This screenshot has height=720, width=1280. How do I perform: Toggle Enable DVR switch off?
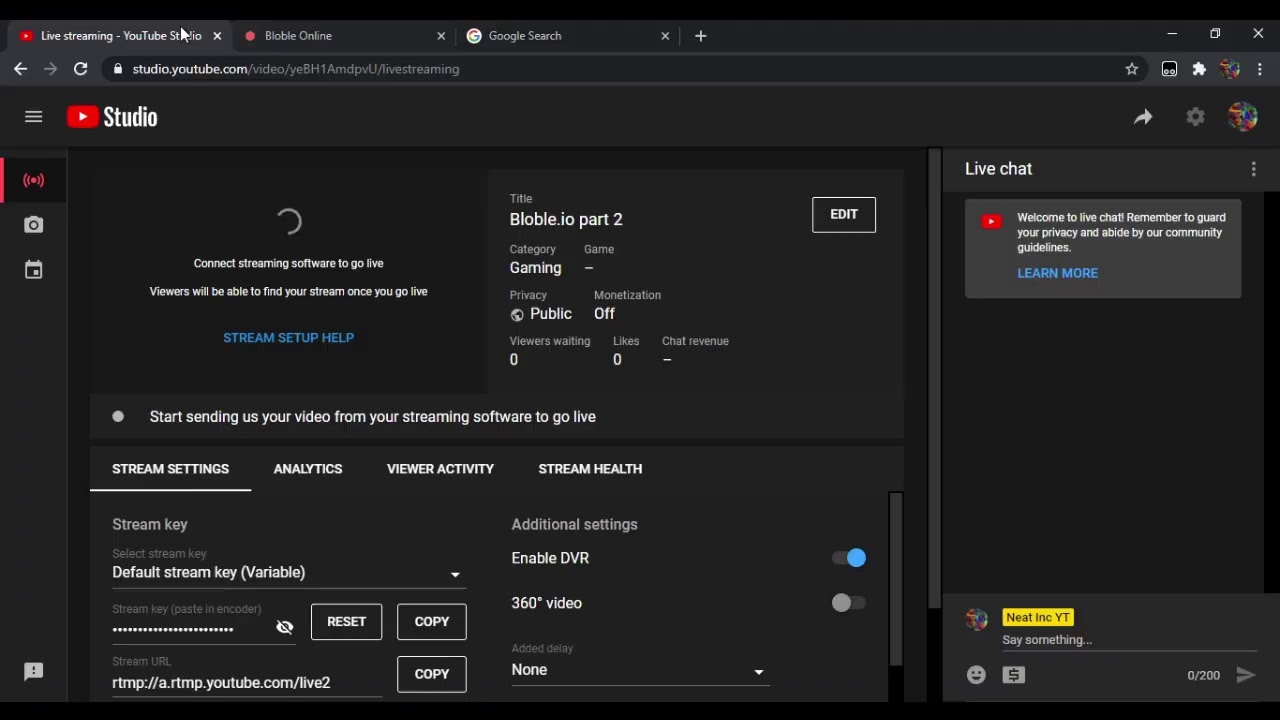[x=849, y=558]
